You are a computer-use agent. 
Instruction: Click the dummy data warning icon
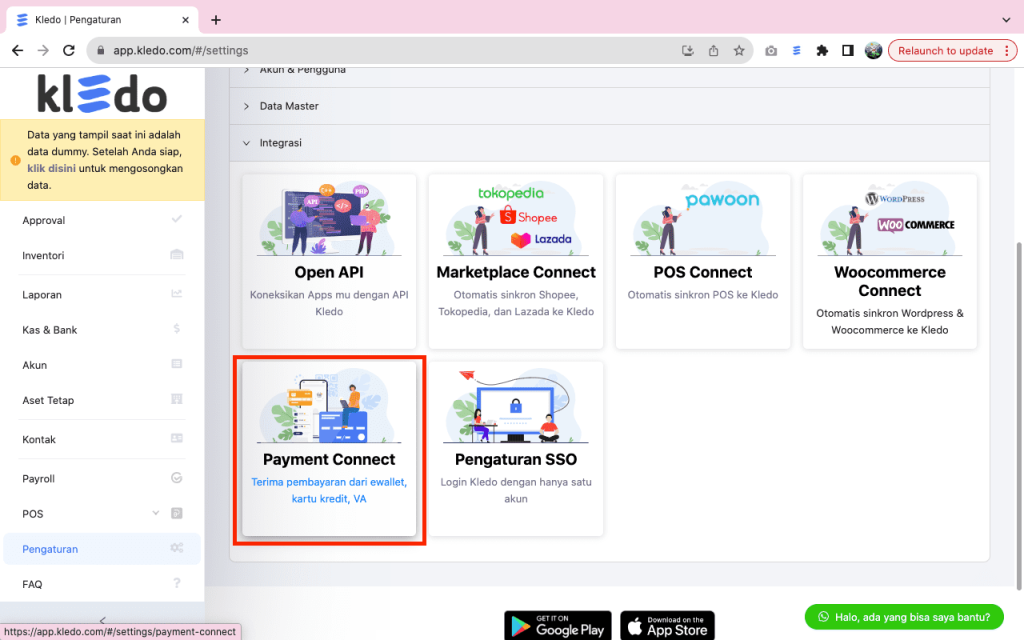[15, 160]
